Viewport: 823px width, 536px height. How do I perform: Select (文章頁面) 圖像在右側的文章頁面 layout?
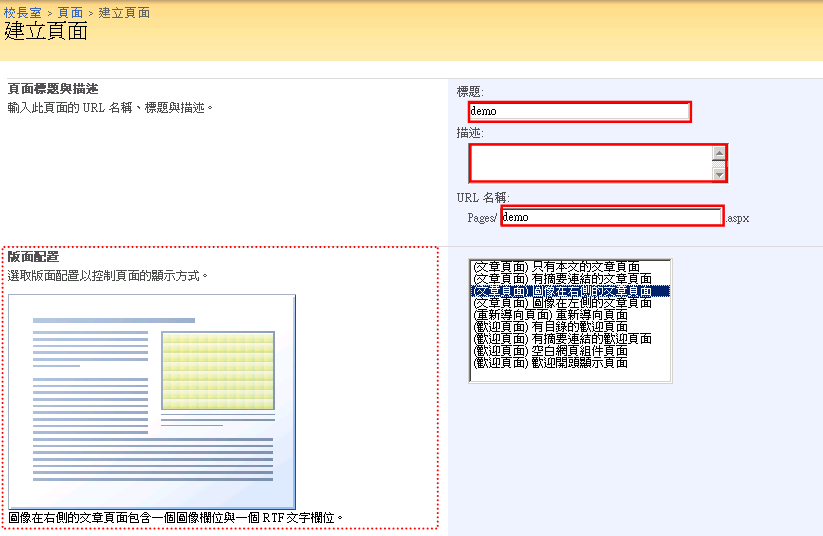pos(571,290)
